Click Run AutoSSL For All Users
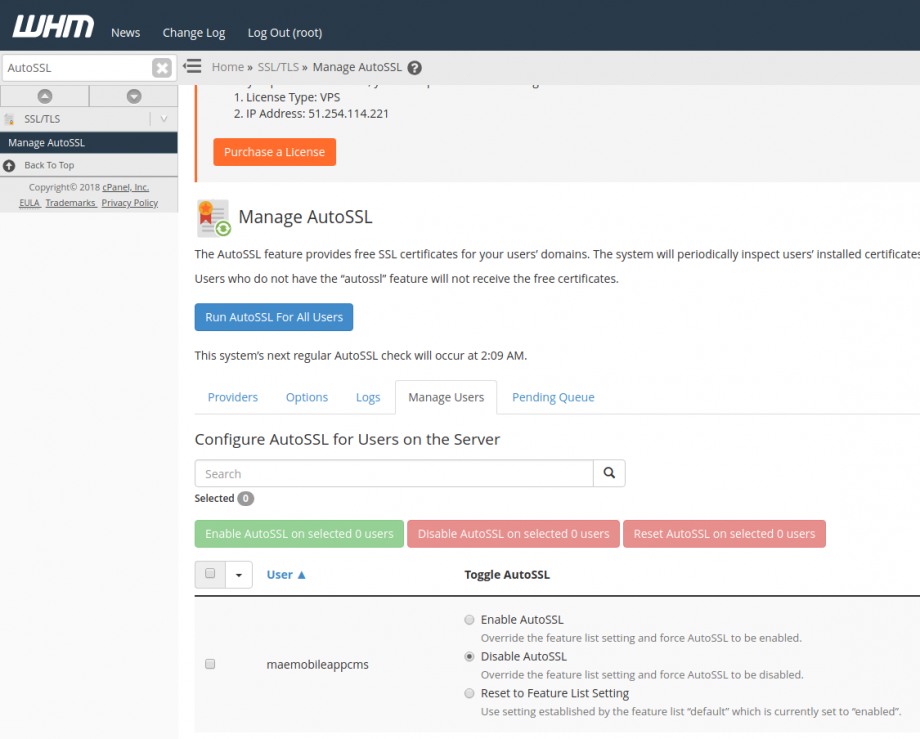 [273, 317]
